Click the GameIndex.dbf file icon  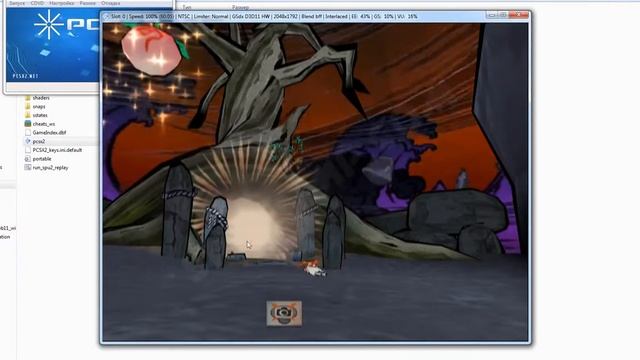coord(28,133)
